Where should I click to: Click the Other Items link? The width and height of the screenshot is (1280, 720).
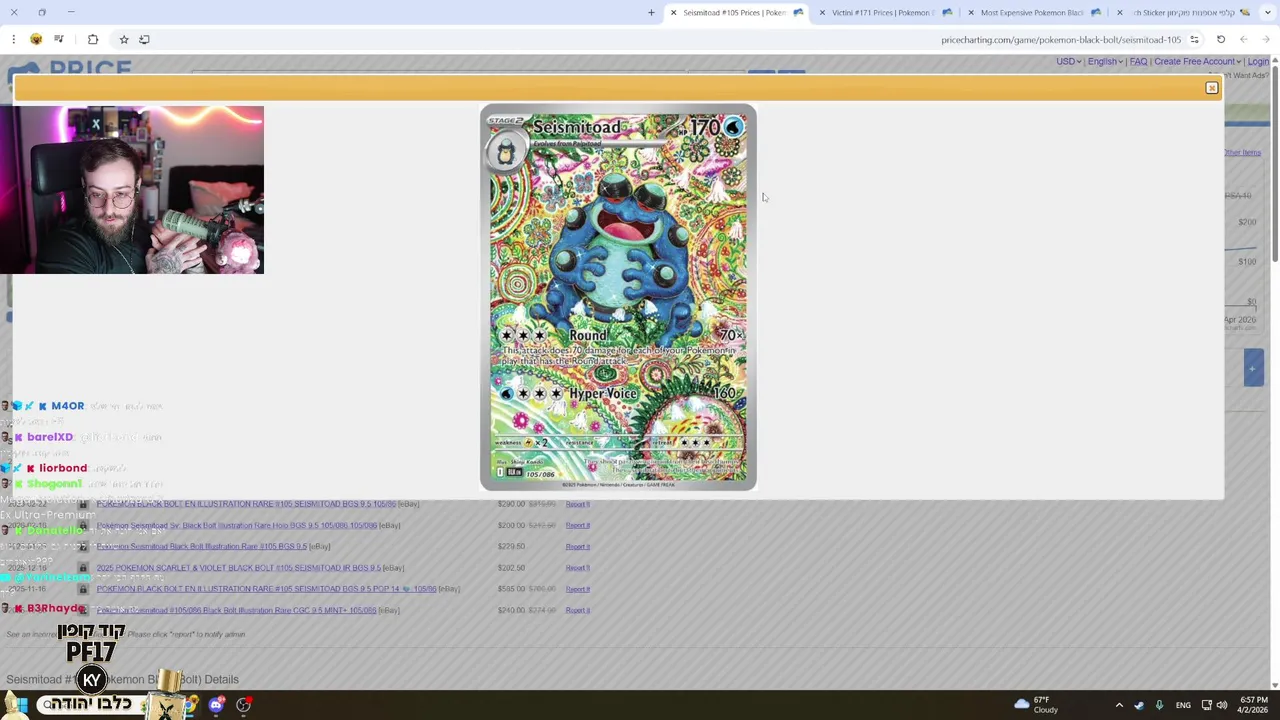1242,153
